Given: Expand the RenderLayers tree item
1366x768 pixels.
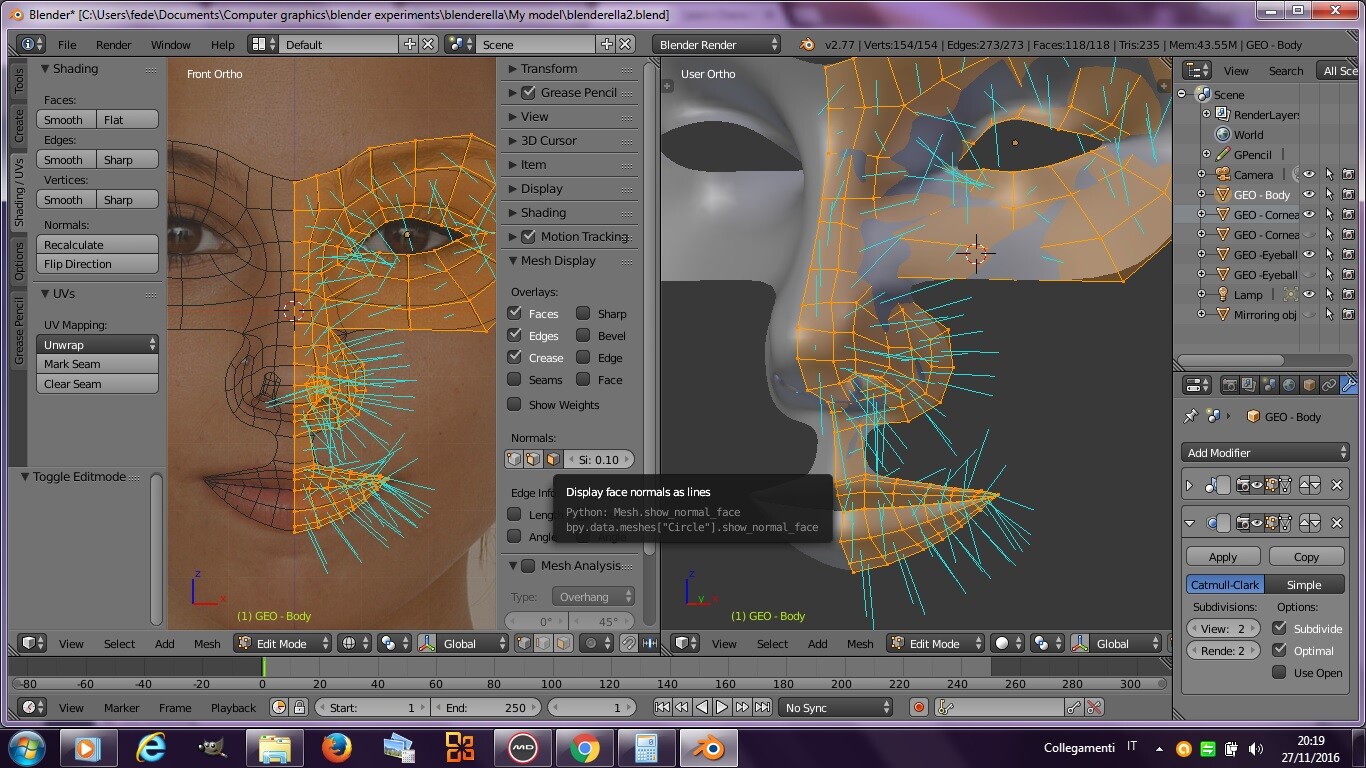Looking at the screenshot, I should pyautogui.click(x=1206, y=114).
